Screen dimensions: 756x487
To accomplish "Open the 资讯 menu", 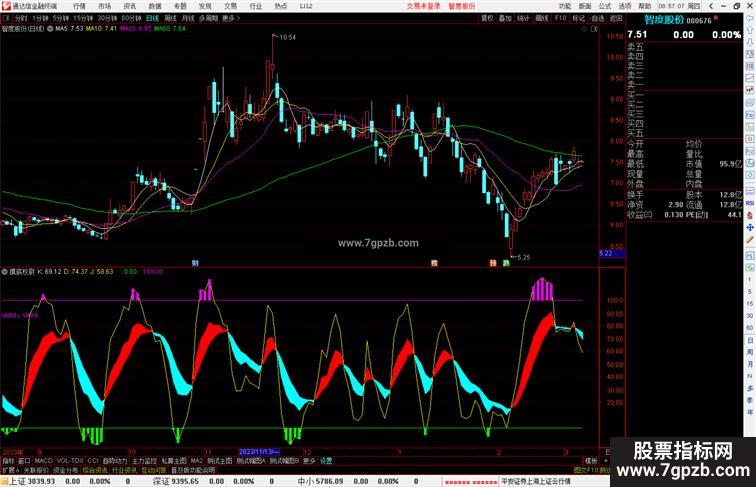I will pos(130,6).
